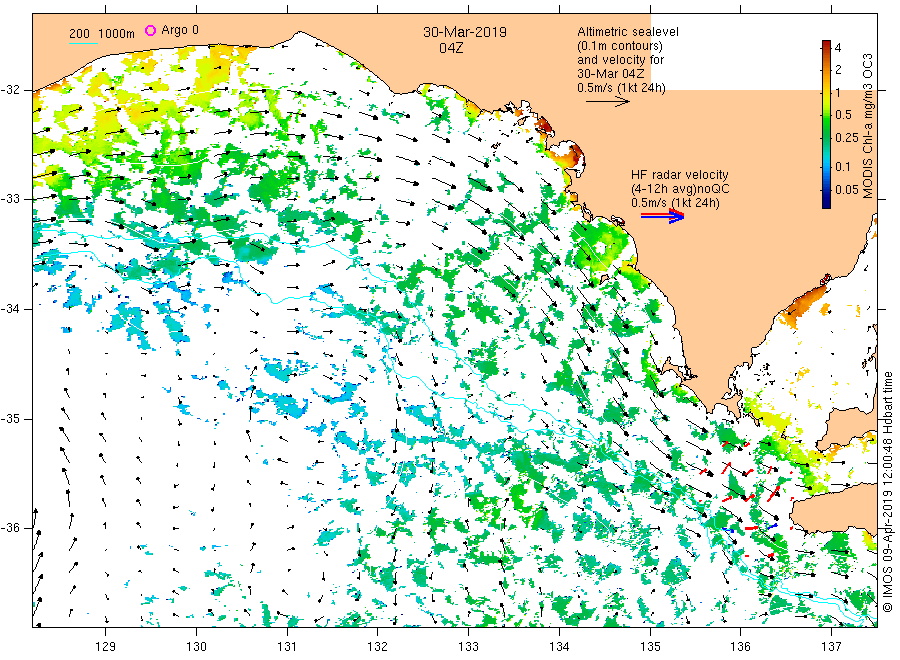Click the longitude label 130
The image size is (900, 660).
(x=196, y=647)
